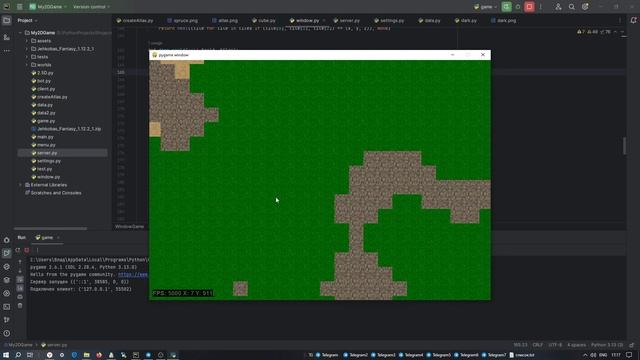This screenshot has width=640, height=360.
Task: Expand Jehkobas_Fantasy_1.12.2_1 folder
Action: pos(27,49)
